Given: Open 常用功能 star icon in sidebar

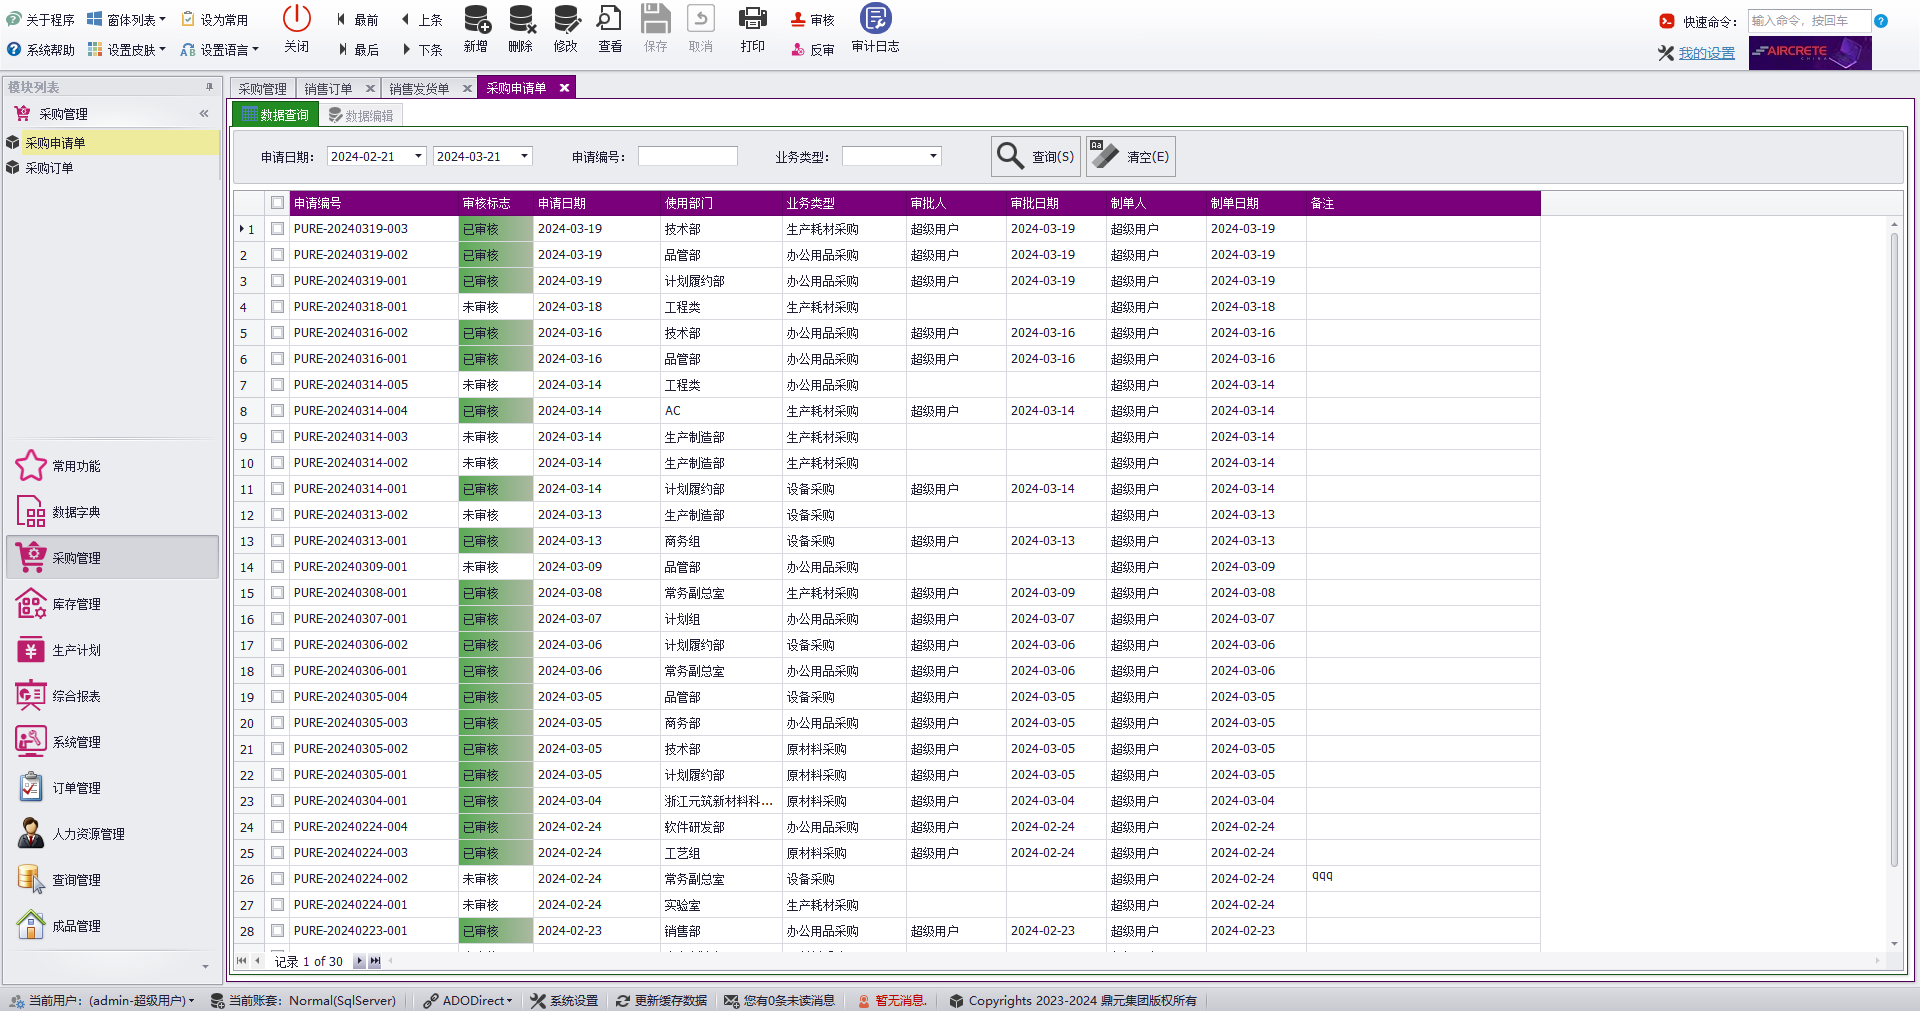Looking at the screenshot, I should tap(31, 466).
